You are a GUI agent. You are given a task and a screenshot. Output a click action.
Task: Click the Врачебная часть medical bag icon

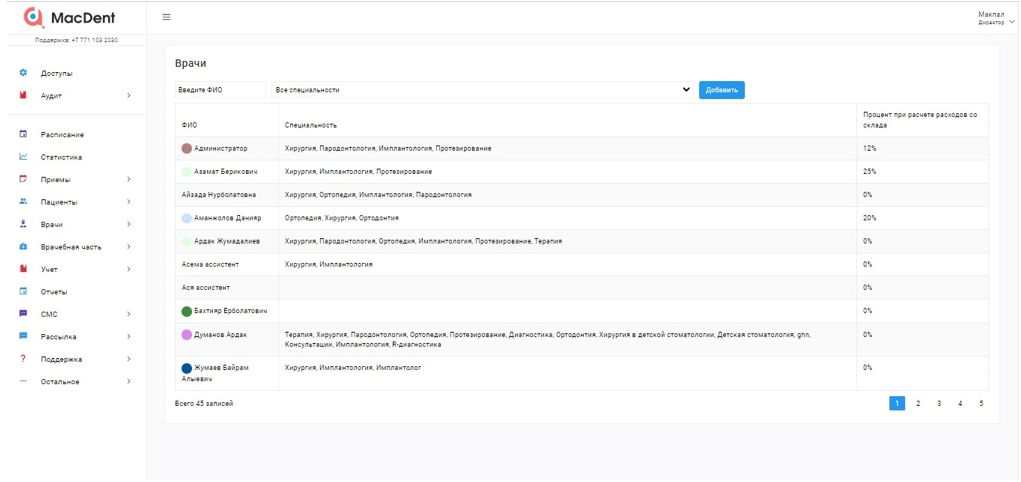(23, 247)
